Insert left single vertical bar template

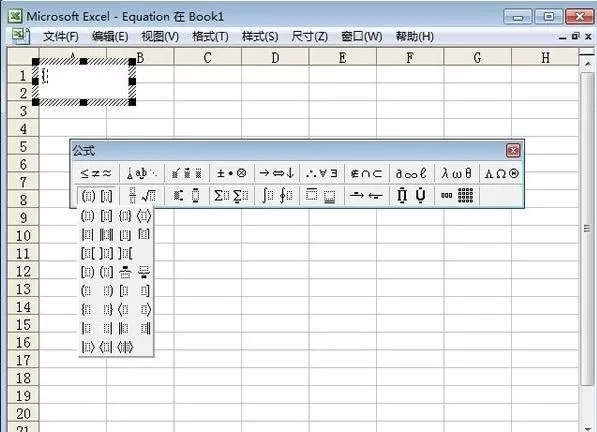point(86,328)
